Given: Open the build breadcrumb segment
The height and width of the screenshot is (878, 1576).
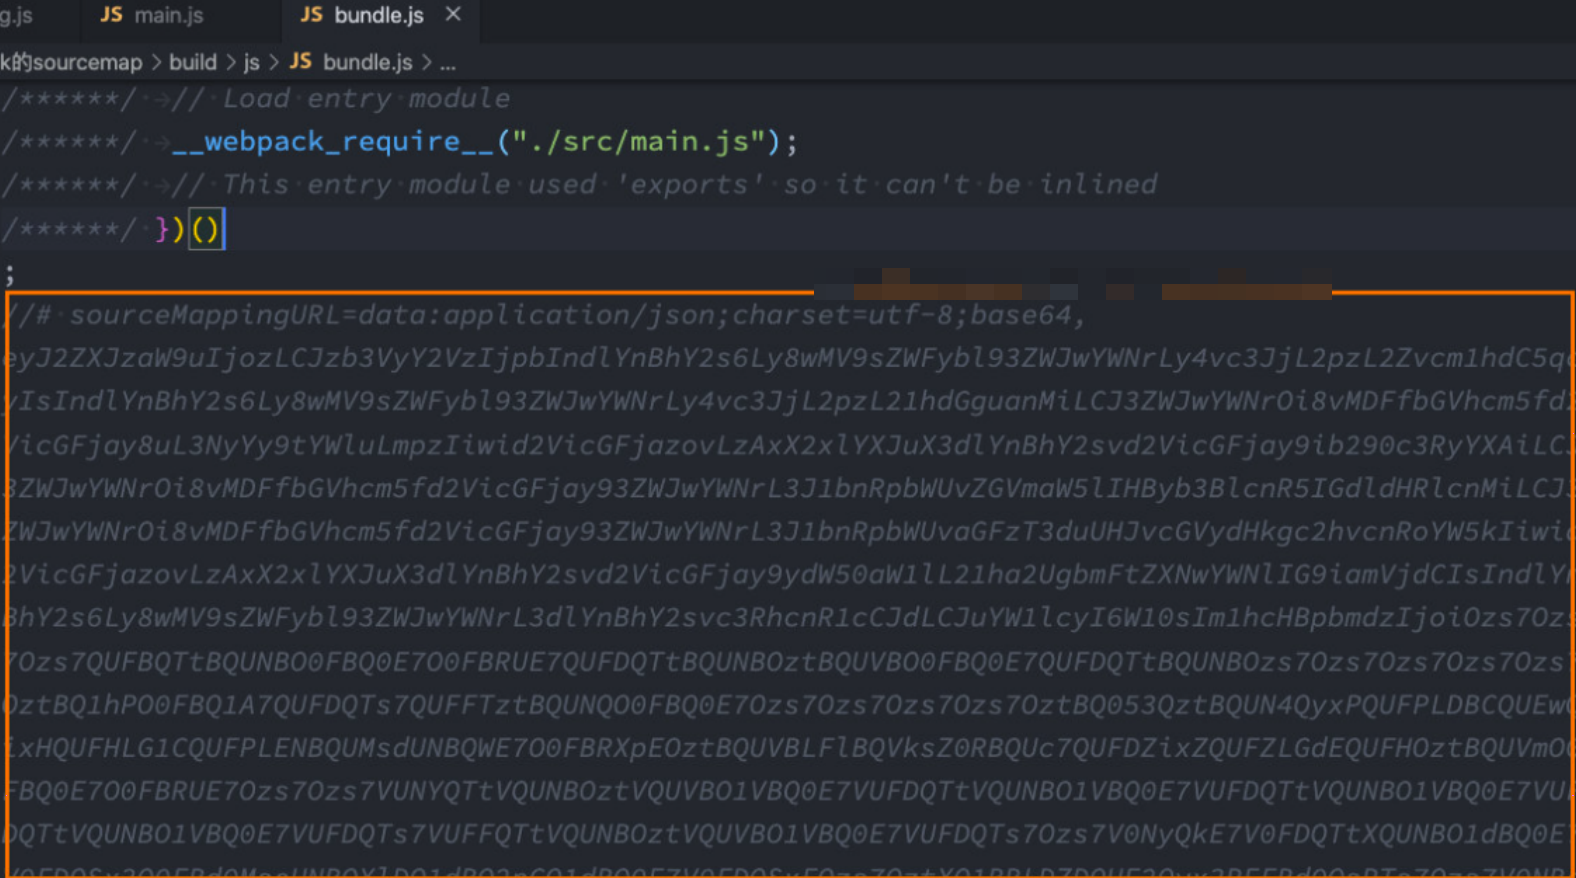Looking at the screenshot, I should pos(193,62).
